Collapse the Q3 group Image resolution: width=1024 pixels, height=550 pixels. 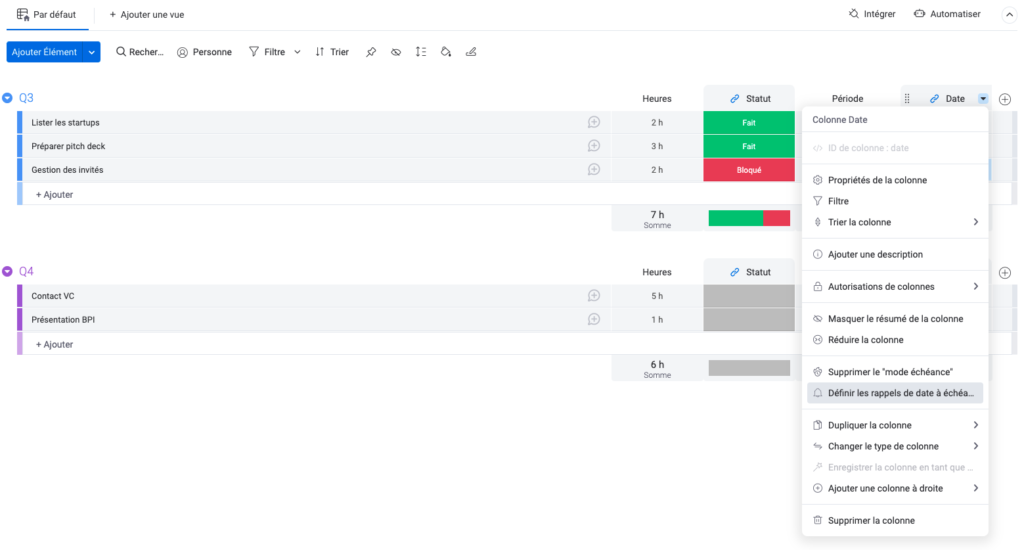click(7, 98)
